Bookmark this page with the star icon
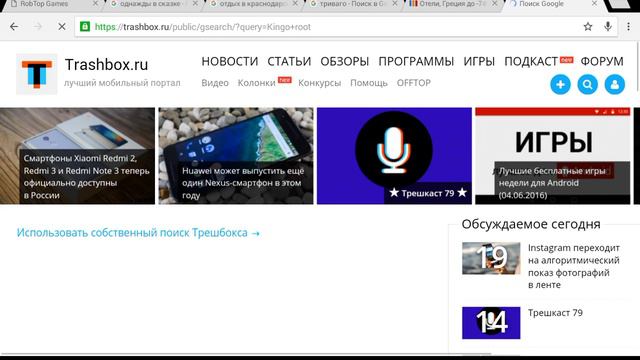Viewport: 640px width, 360px height. click(x=587, y=27)
